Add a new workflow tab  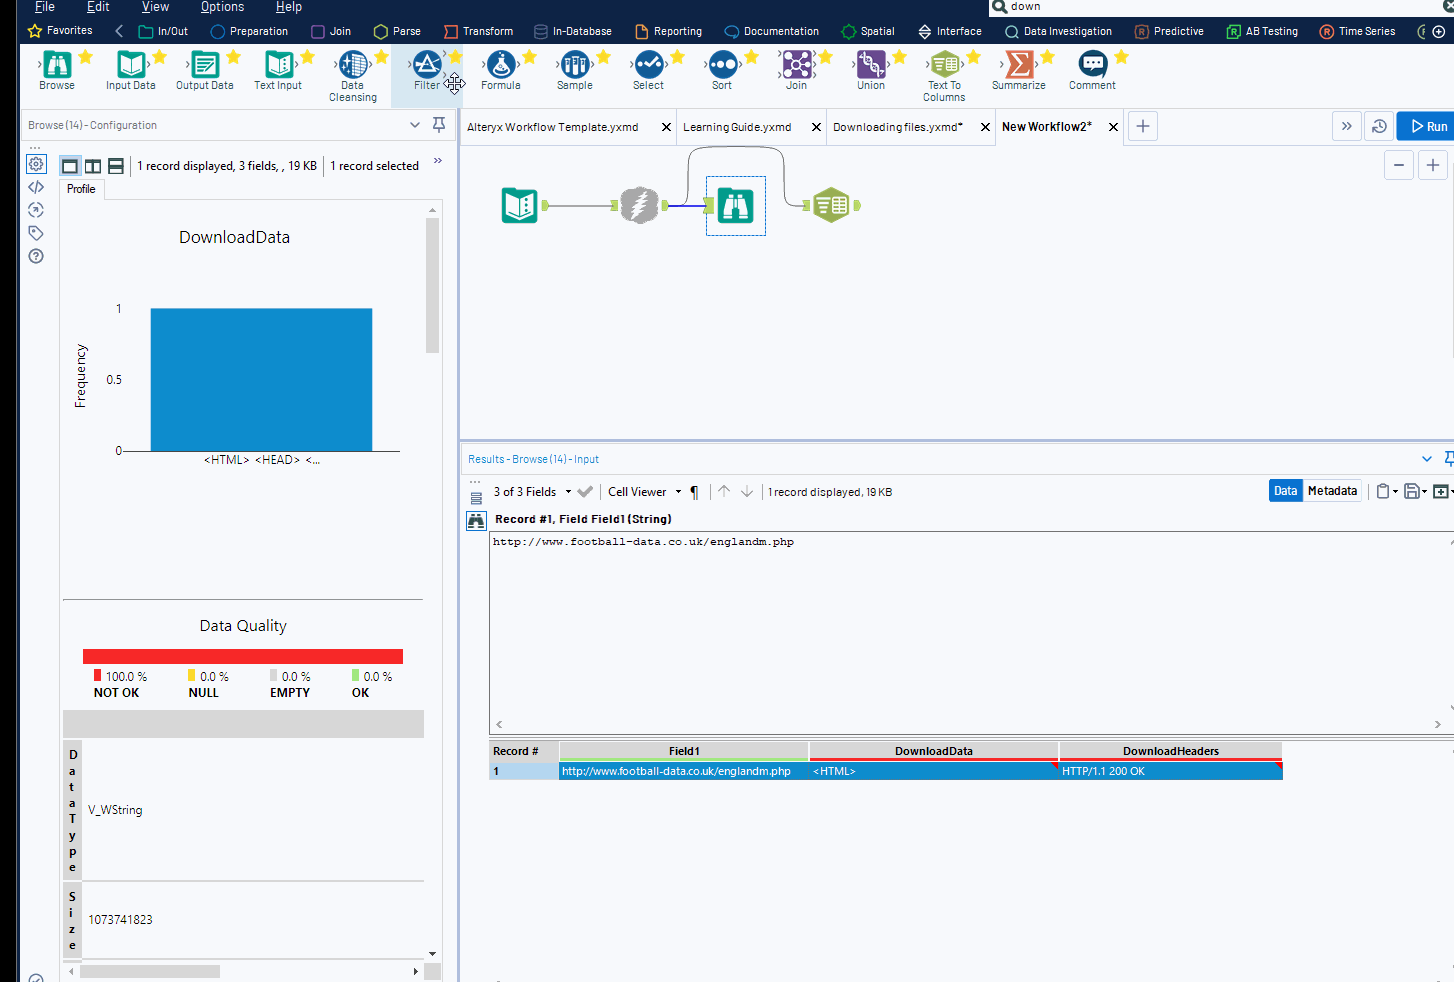tap(1143, 126)
